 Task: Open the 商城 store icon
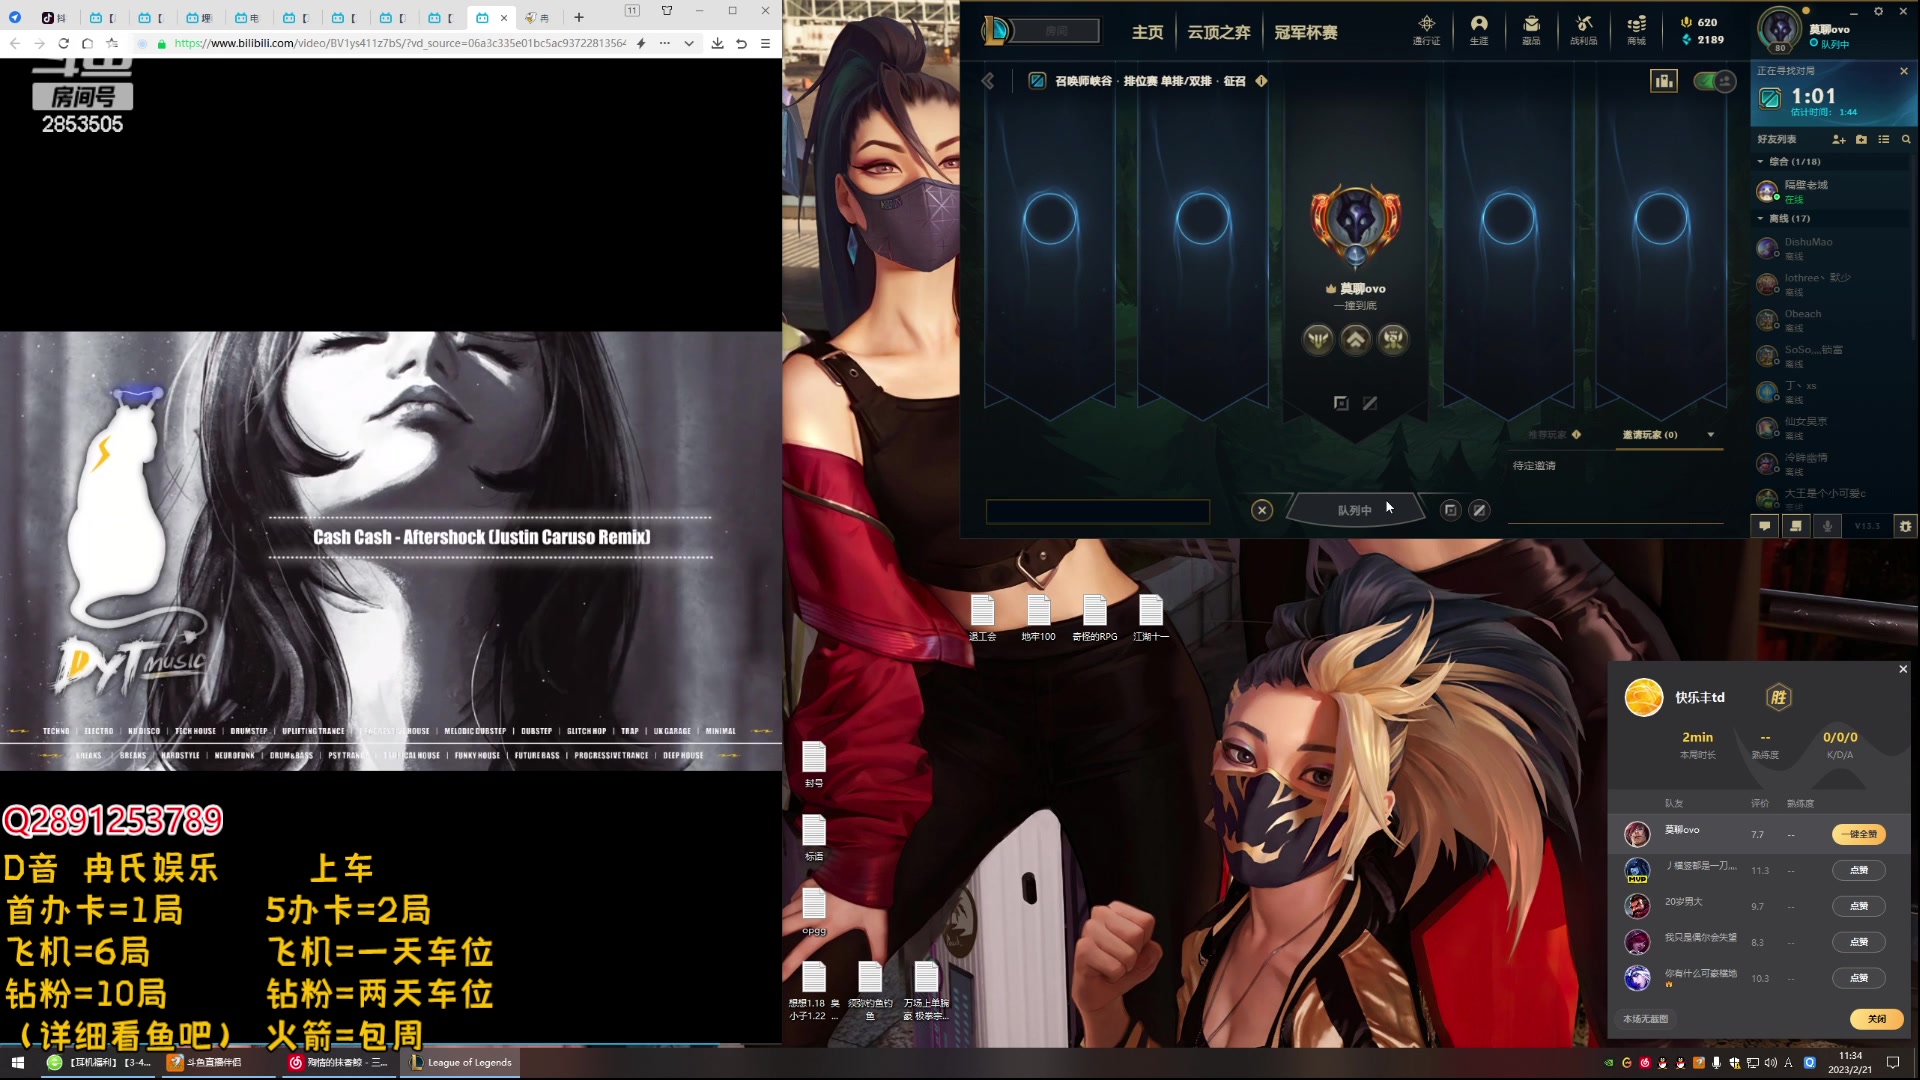(x=1636, y=30)
